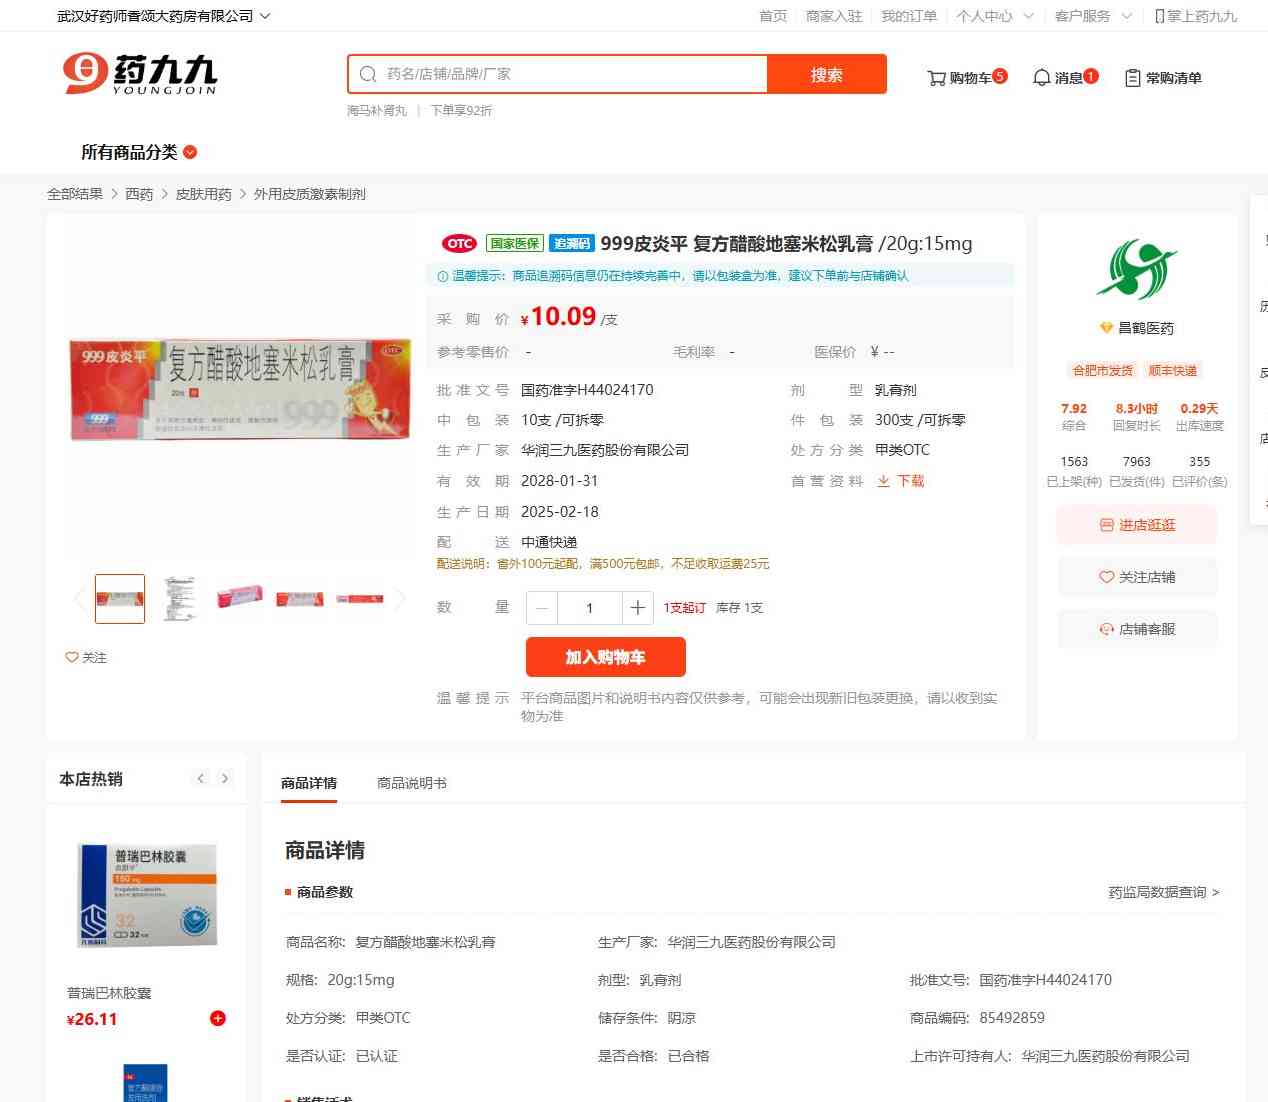This screenshot has height=1102, width=1268.
Task: Open the My Orders menu item
Action: (909, 16)
